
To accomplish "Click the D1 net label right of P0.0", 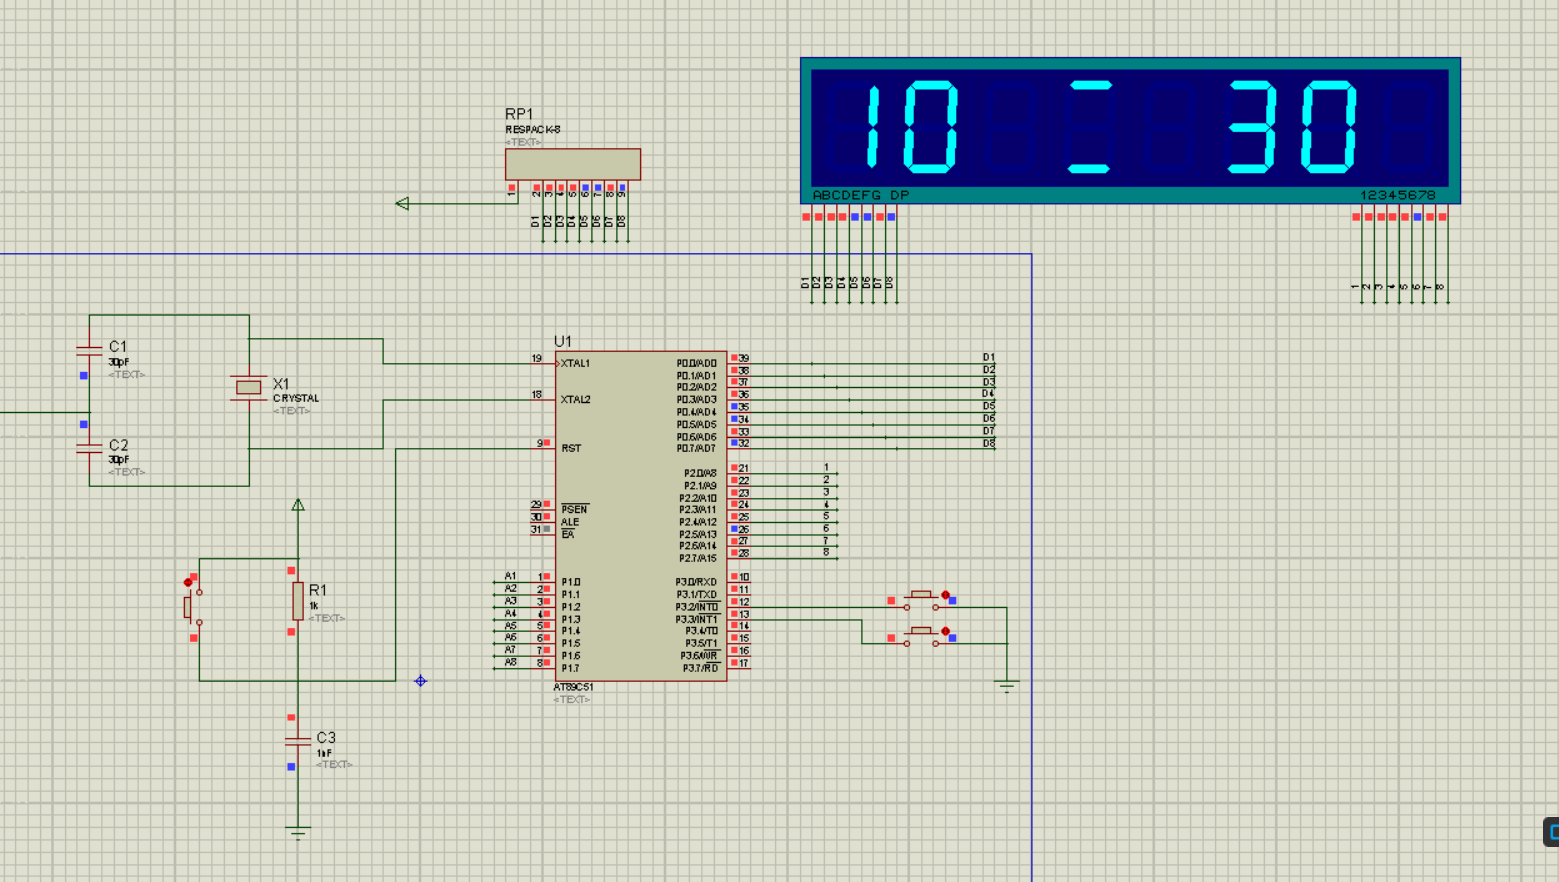I will point(988,357).
